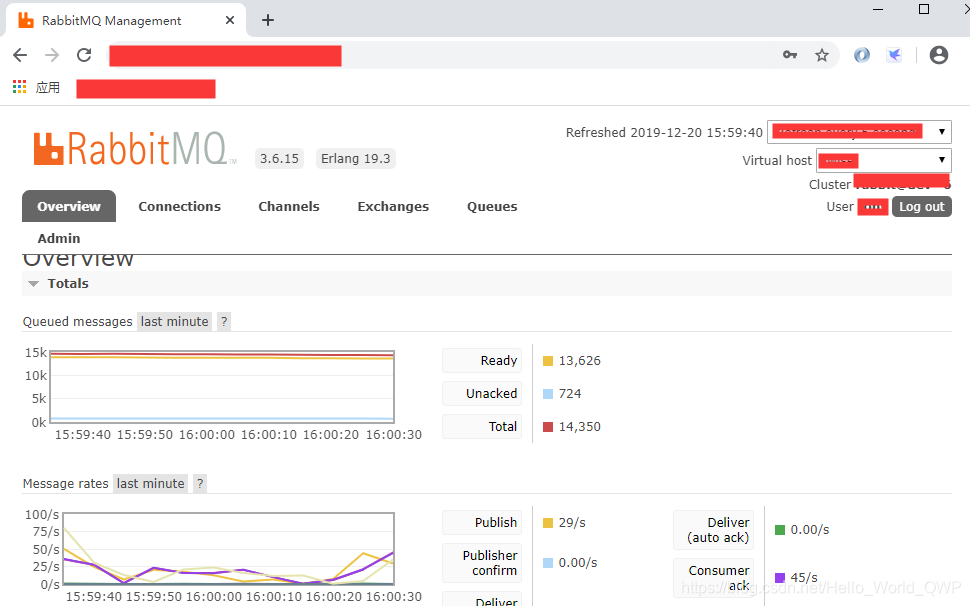Open the Connections tab
Image resolution: width=970 pixels, height=606 pixels.
(179, 207)
